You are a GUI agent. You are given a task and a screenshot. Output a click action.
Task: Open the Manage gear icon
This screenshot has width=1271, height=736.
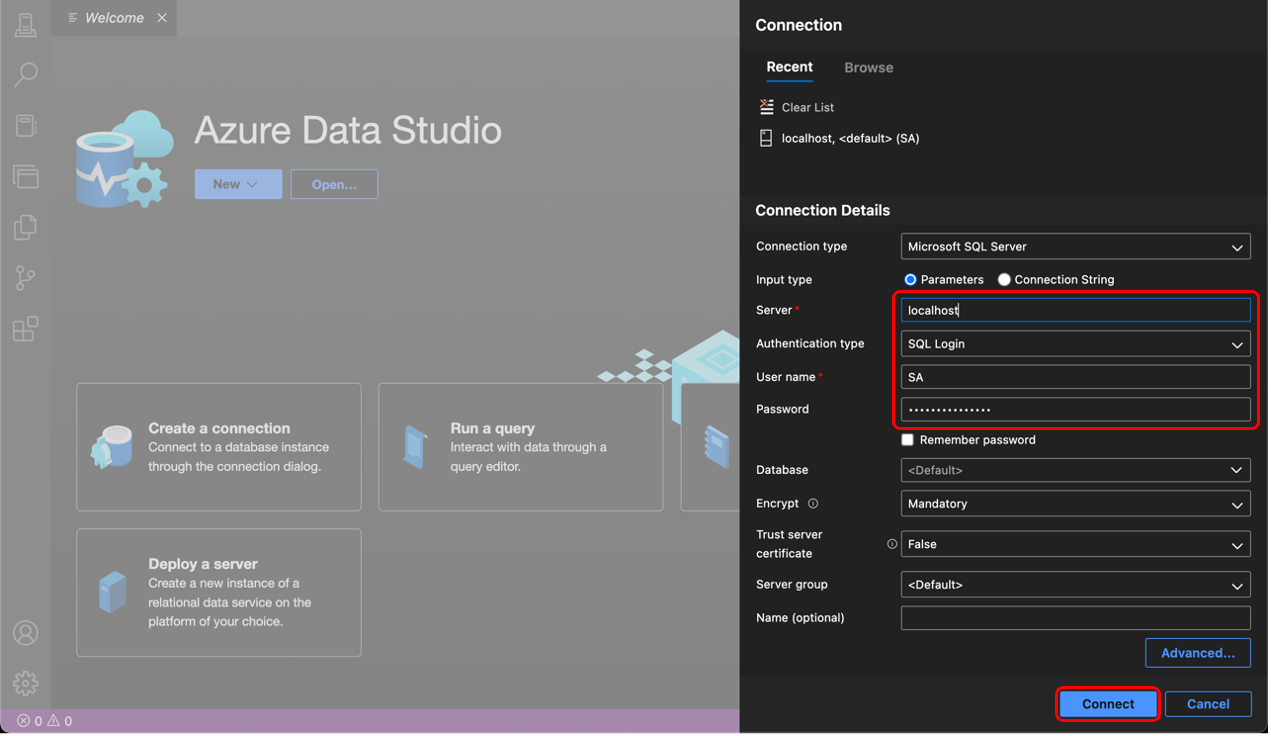(x=26, y=683)
